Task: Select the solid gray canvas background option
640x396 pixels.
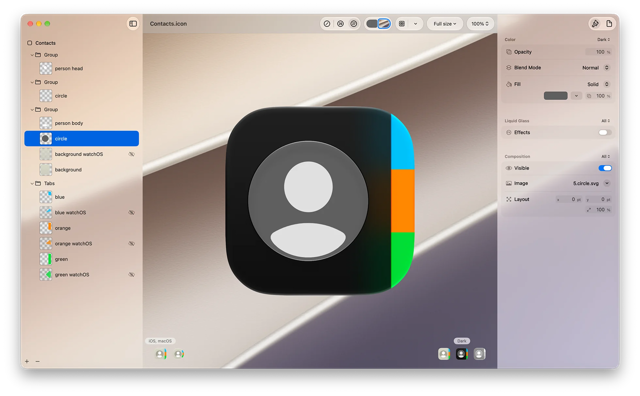Action: [372, 24]
